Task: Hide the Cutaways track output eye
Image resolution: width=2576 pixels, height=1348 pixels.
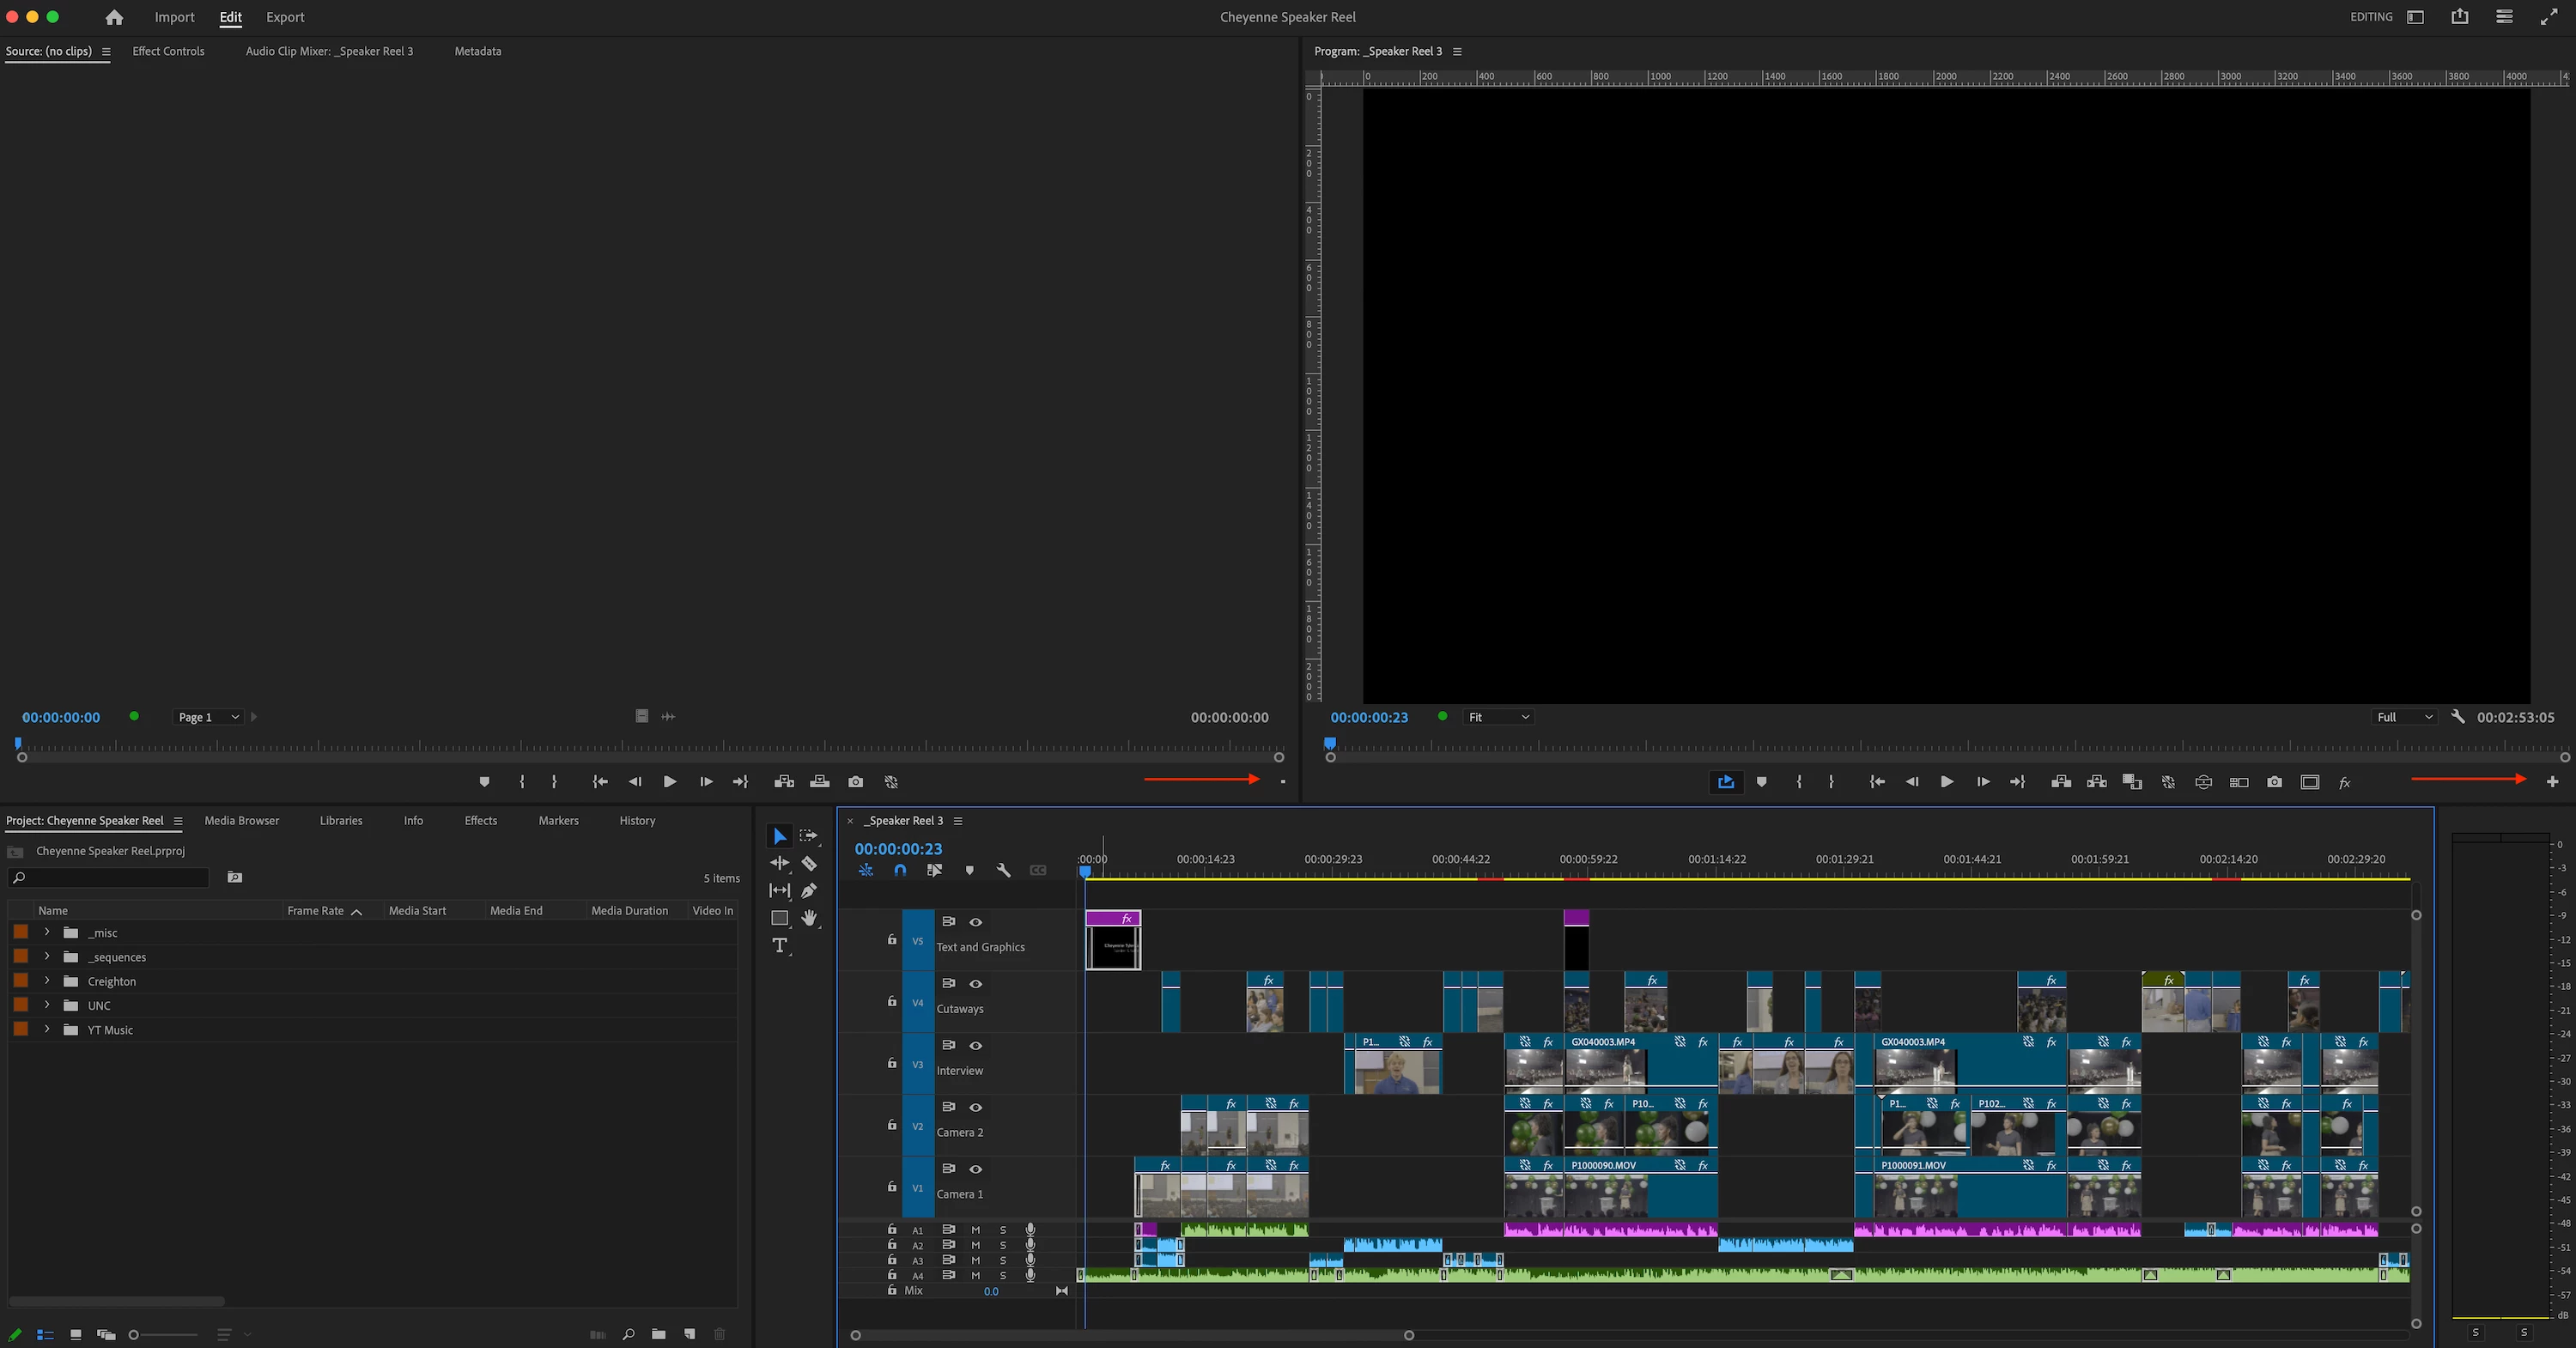Action: coord(976,984)
